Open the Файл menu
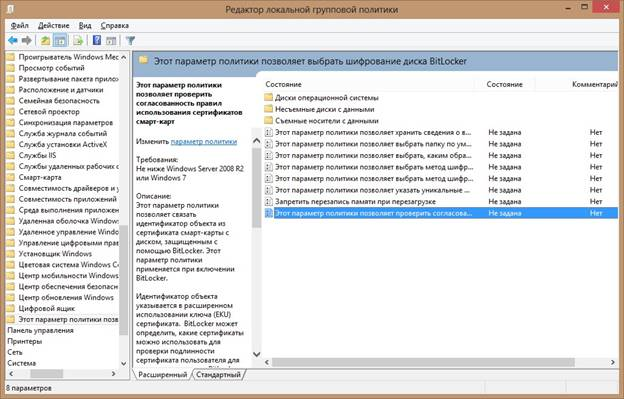 coord(20,25)
